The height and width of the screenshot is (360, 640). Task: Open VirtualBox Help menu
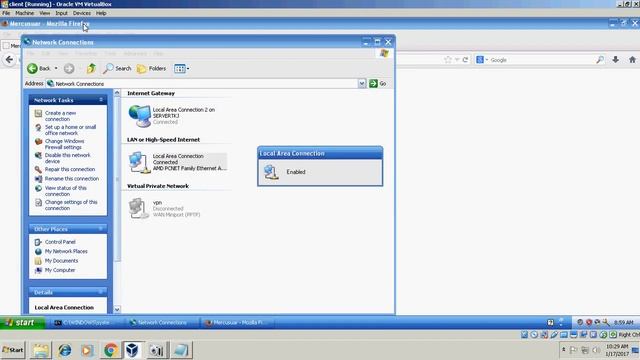coord(101,13)
